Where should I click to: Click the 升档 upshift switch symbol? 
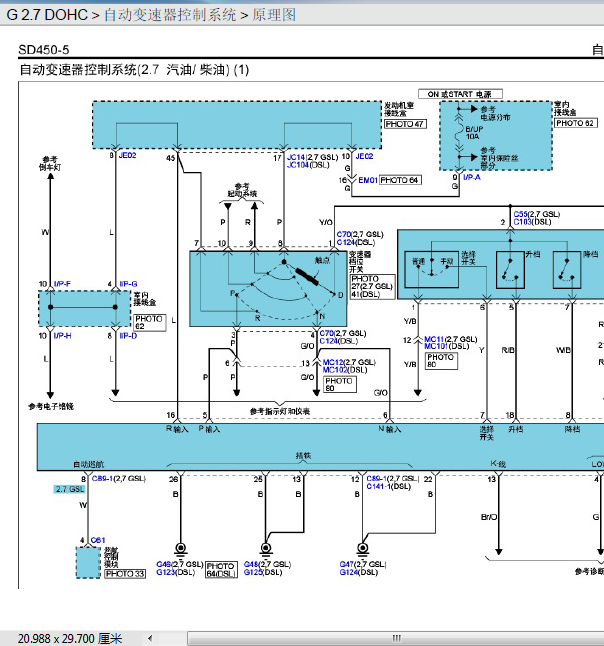510,269
